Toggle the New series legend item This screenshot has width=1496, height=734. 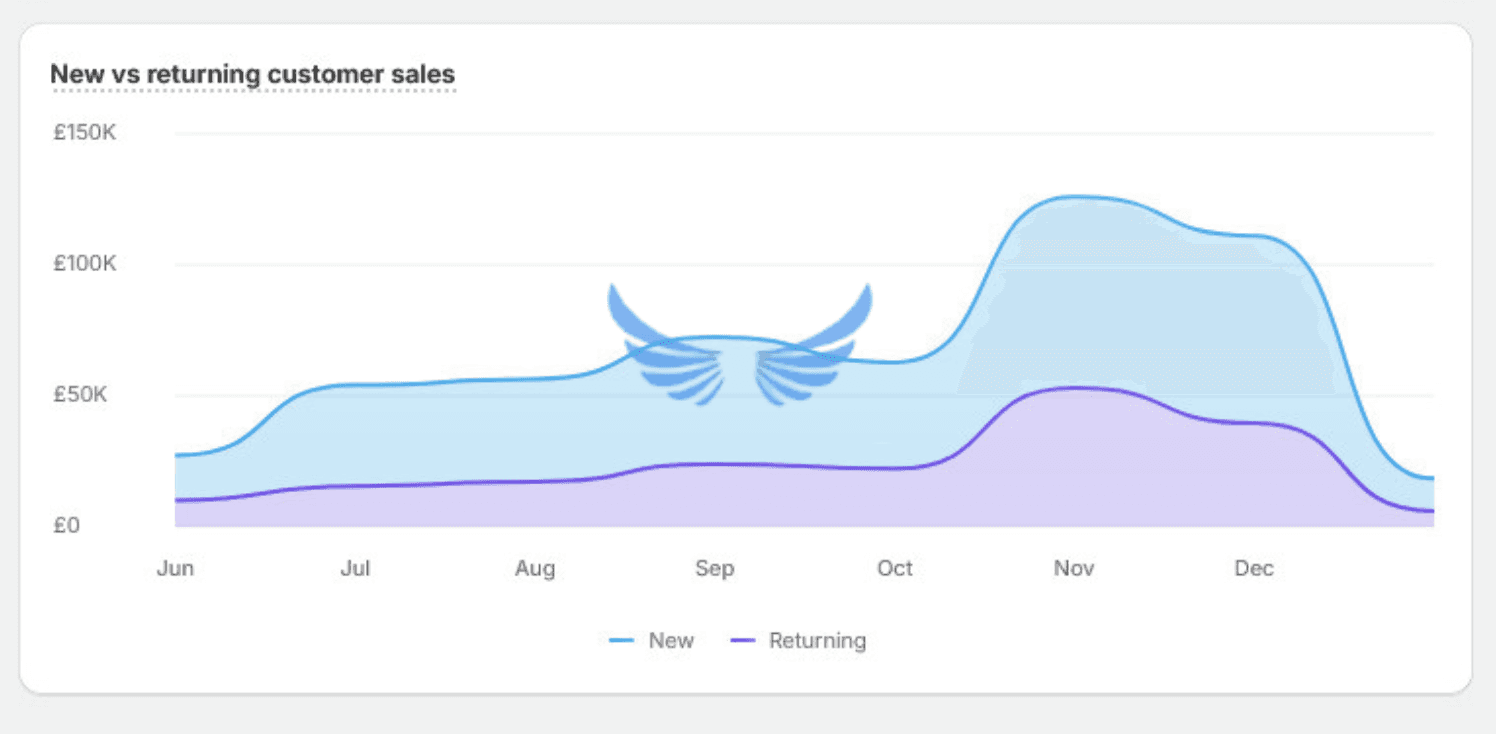click(652, 641)
